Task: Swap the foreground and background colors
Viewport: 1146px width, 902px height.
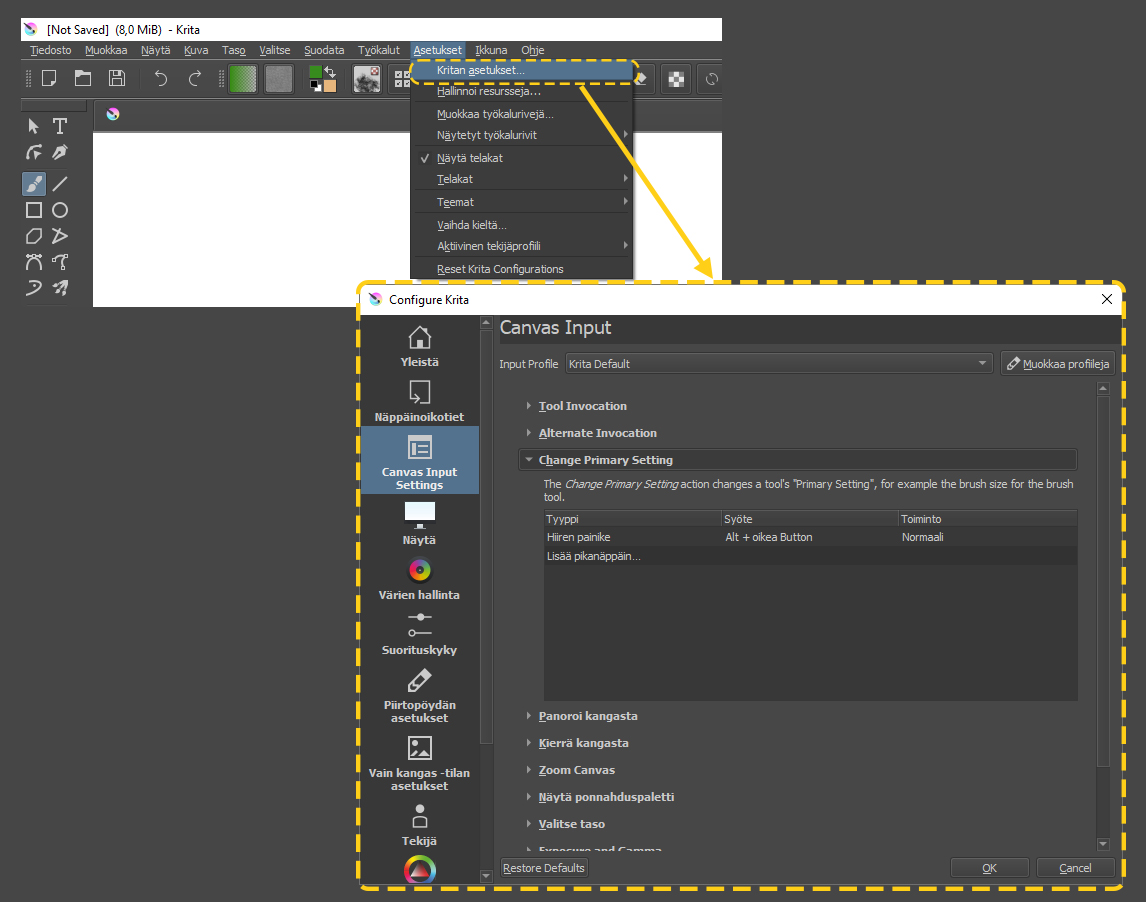Action: (x=330, y=72)
